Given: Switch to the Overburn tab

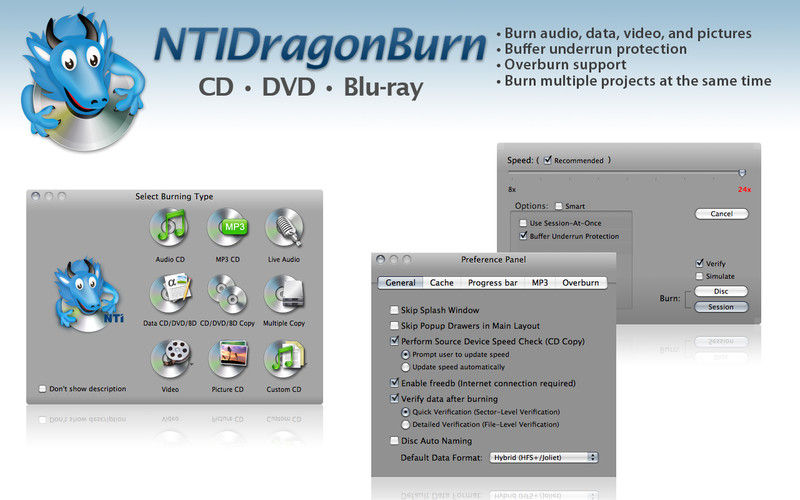Looking at the screenshot, I should pyautogui.click(x=581, y=283).
